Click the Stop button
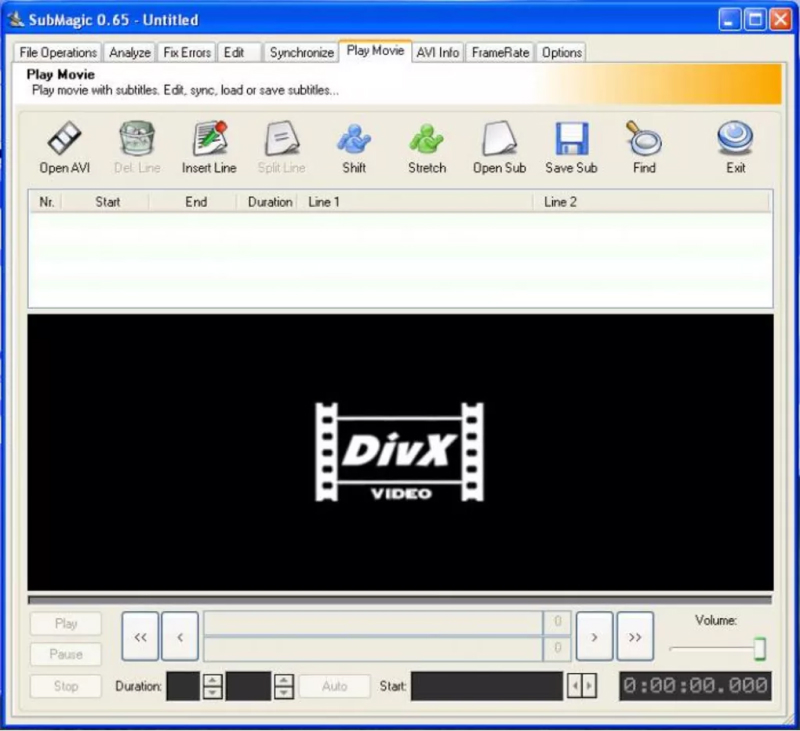The height and width of the screenshot is (731, 800). pyautogui.click(x=66, y=686)
